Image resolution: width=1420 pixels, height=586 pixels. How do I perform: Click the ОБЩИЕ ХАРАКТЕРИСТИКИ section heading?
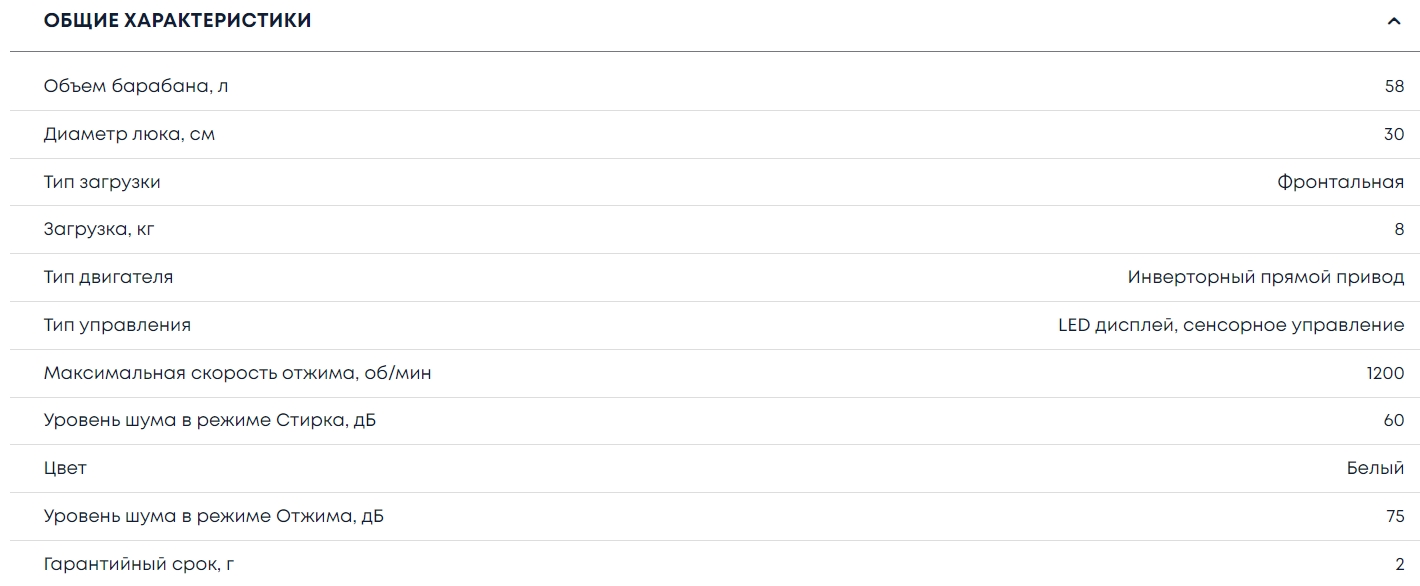click(x=178, y=20)
